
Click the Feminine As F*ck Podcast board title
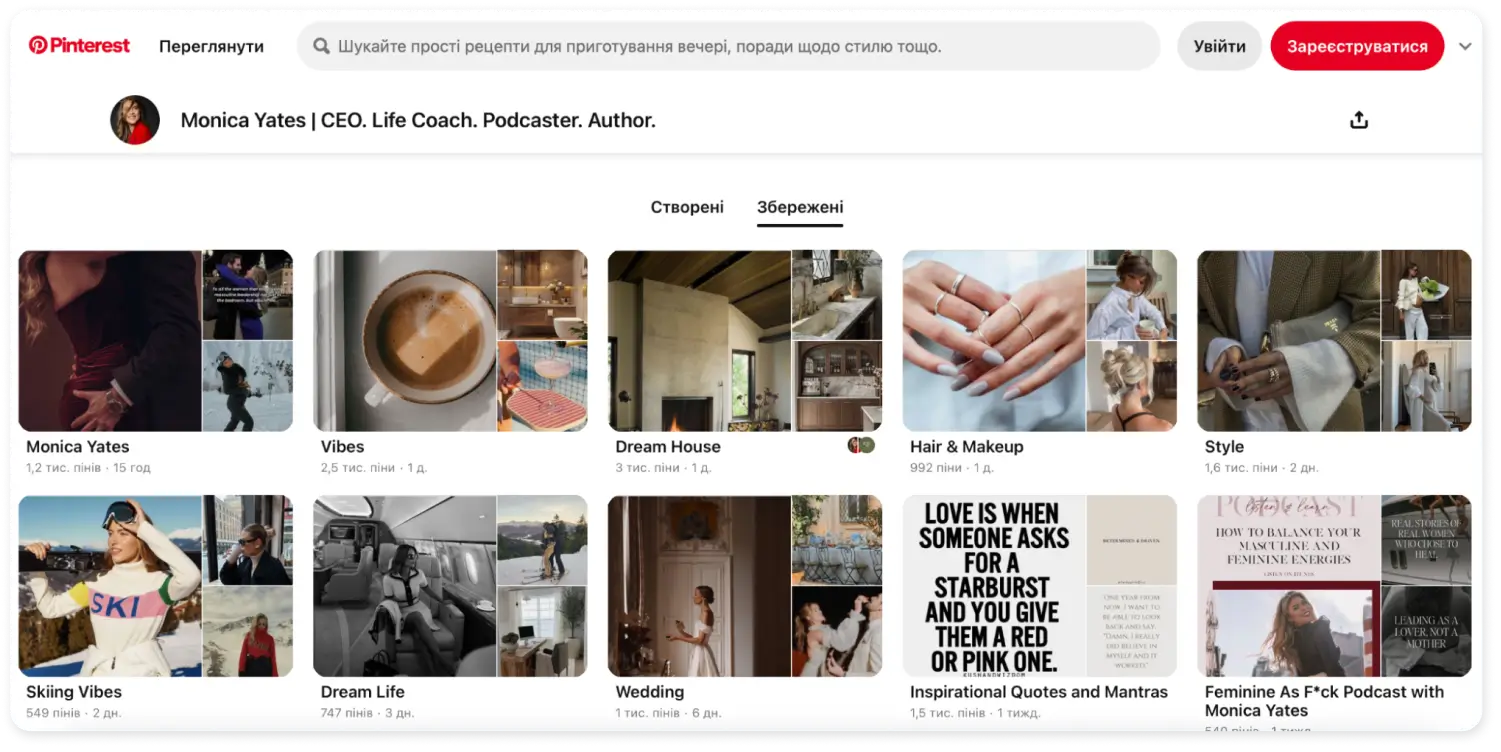[x=1324, y=701]
